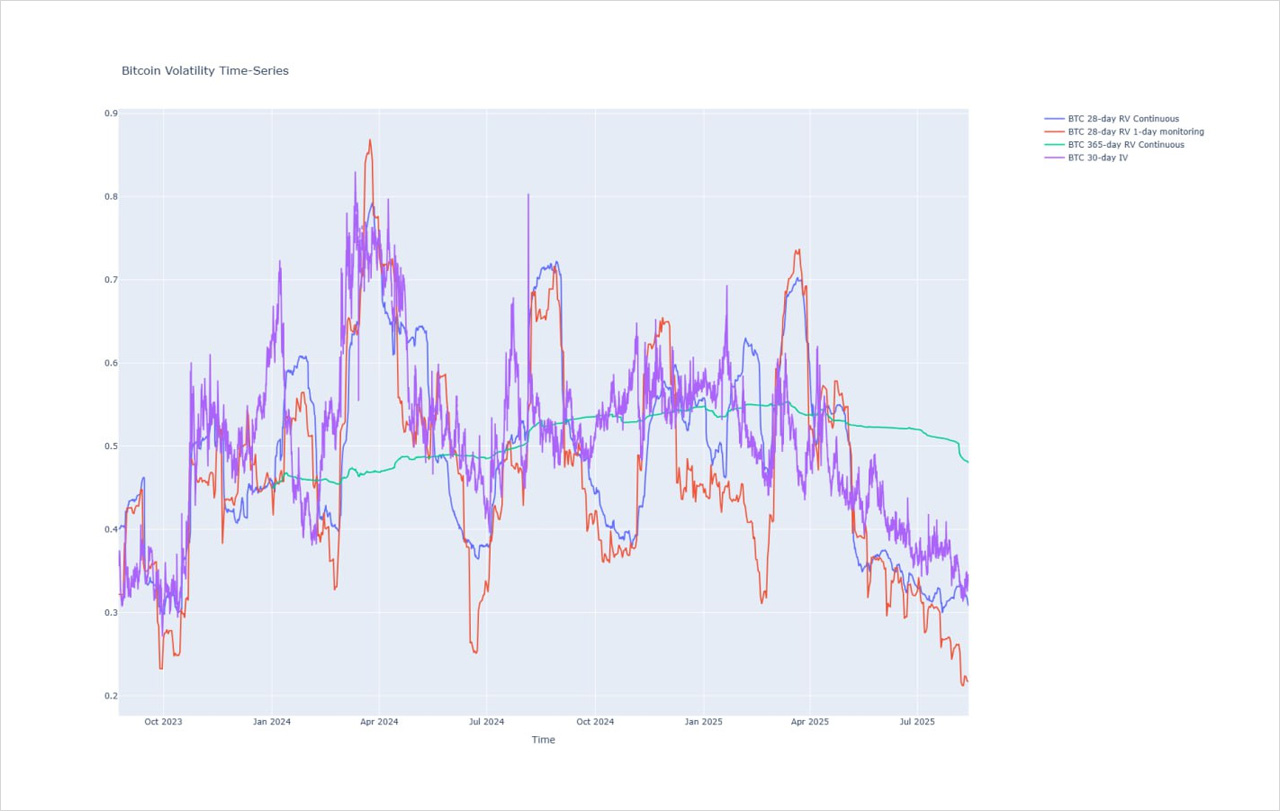Hide the BTC 28-day RV 1-day monitoring series
Screen dimensions: 1280x811
(x=1135, y=131)
